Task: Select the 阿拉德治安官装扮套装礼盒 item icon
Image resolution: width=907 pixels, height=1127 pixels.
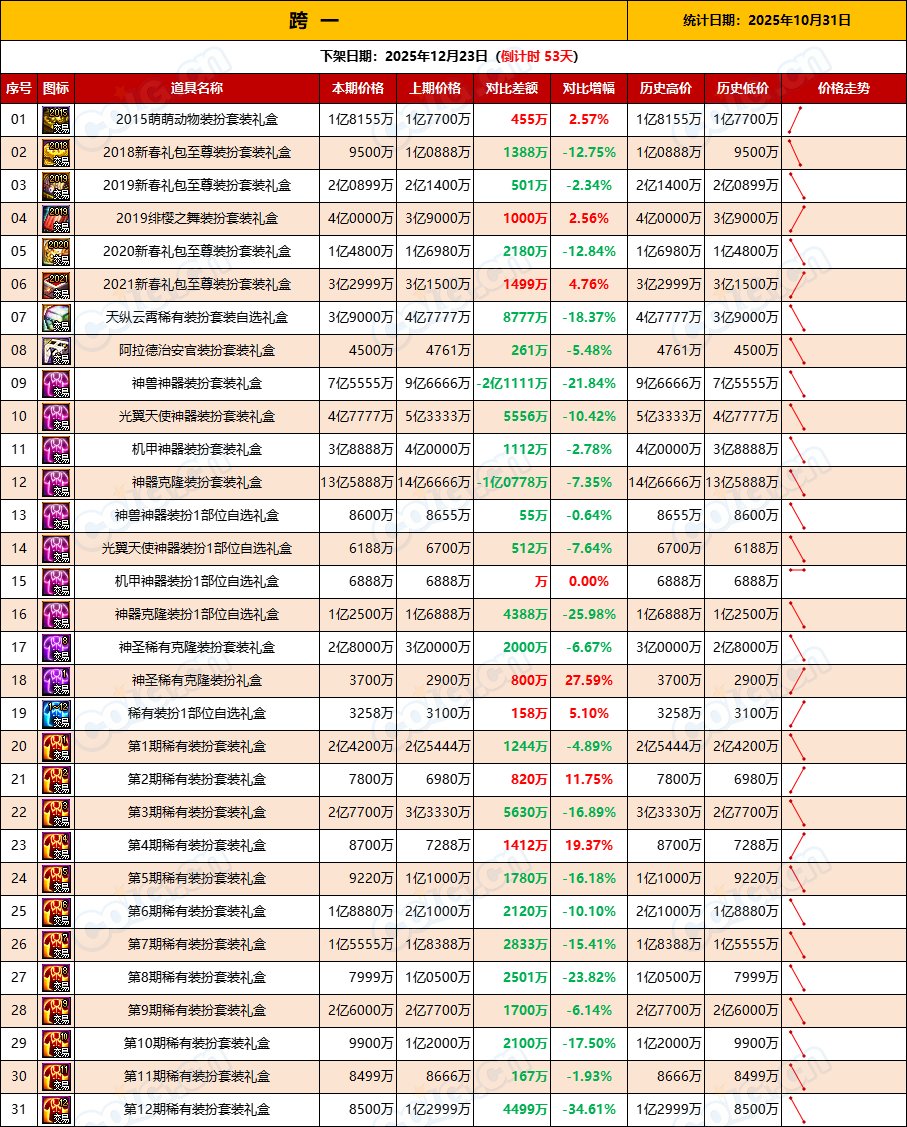Action: [57, 351]
